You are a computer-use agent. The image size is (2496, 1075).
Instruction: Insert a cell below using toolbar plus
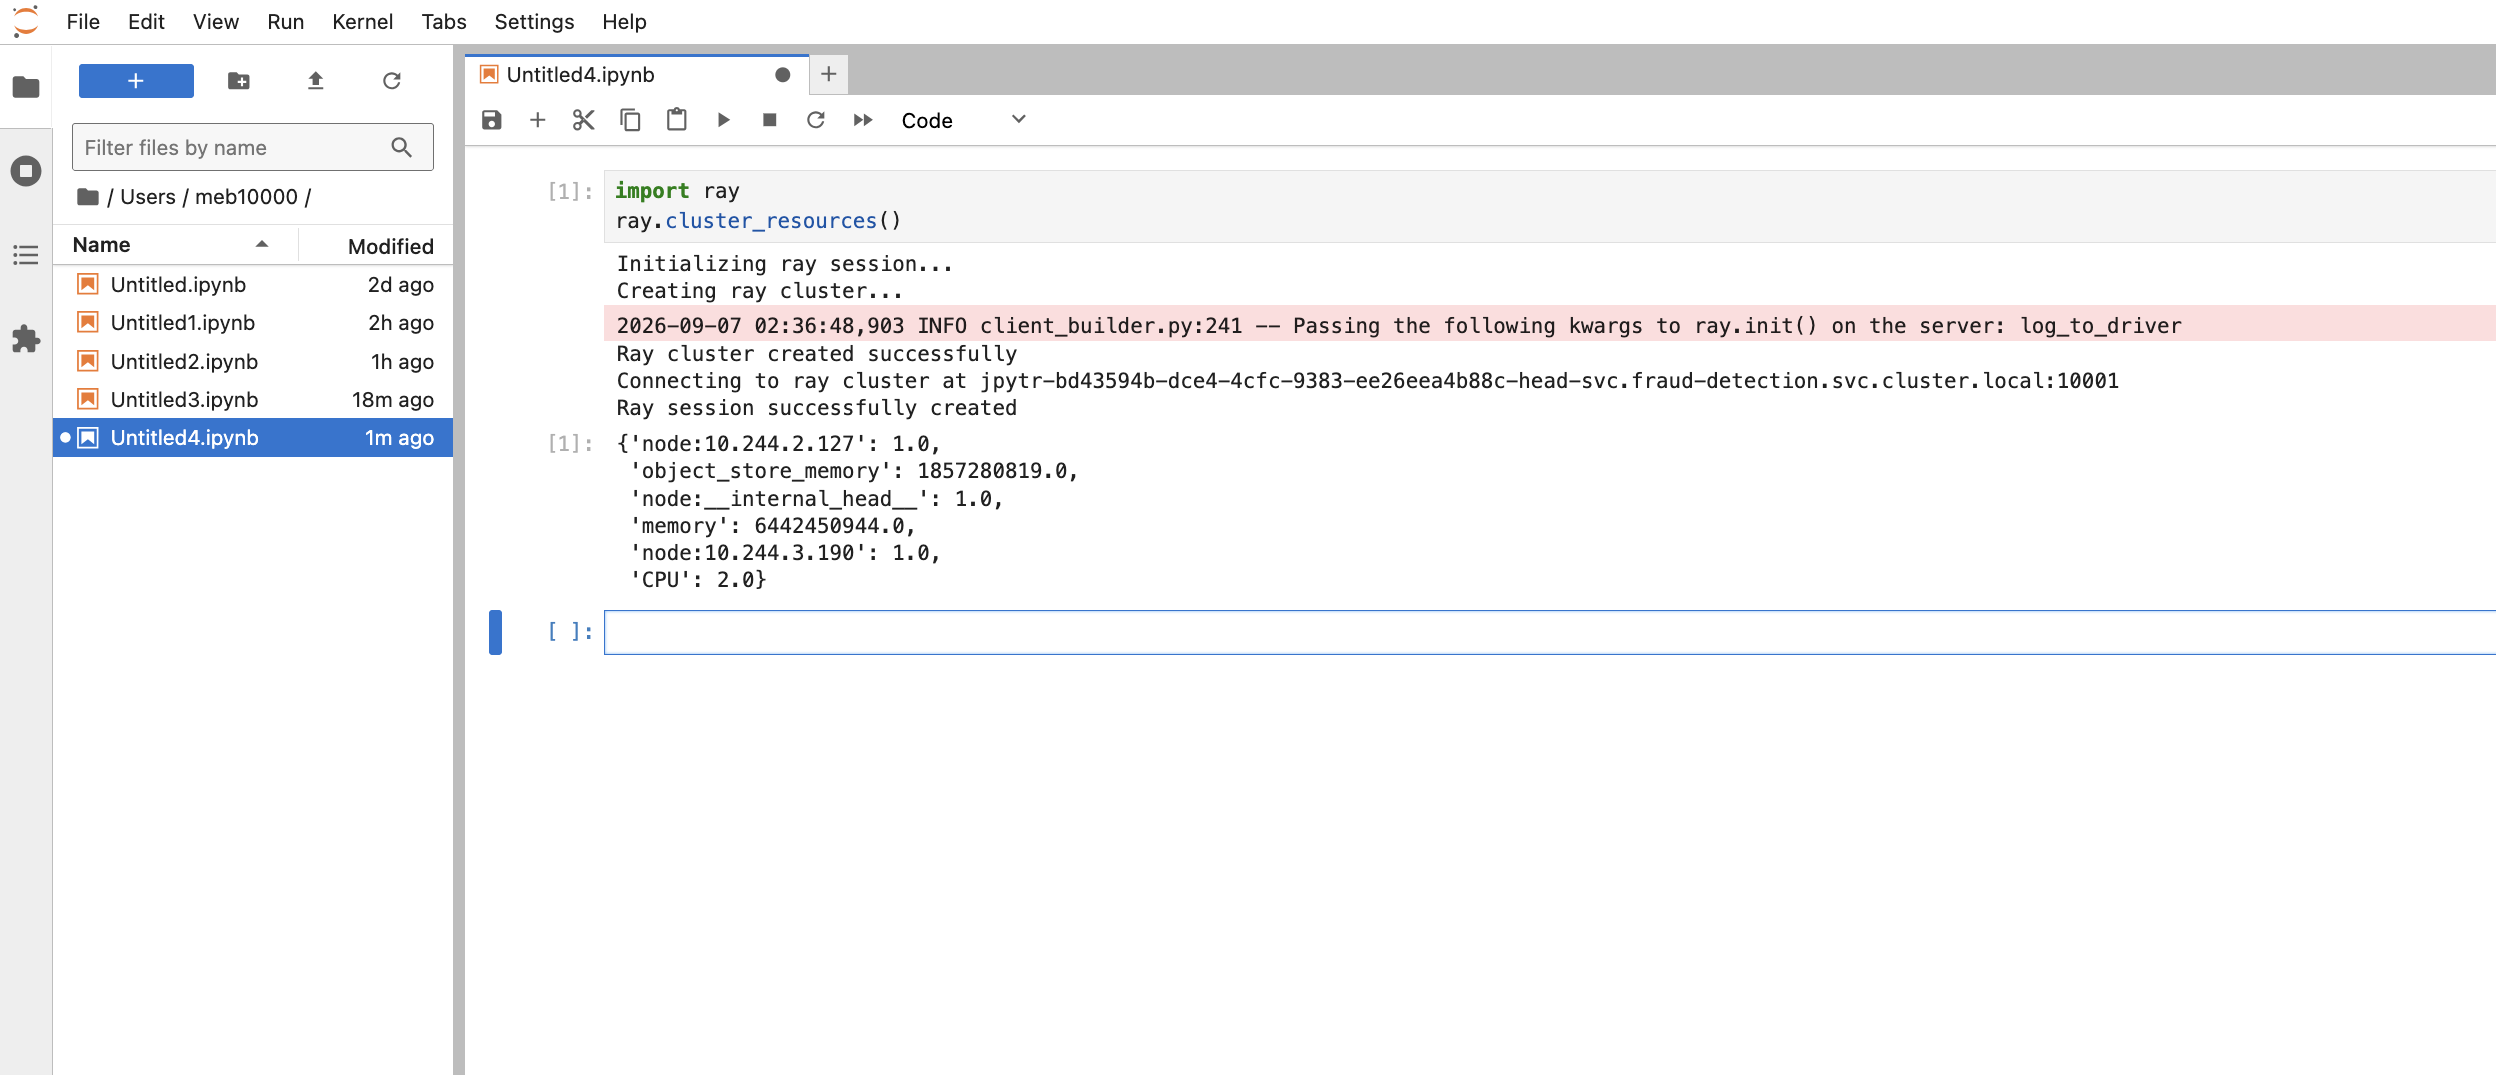point(538,120)
